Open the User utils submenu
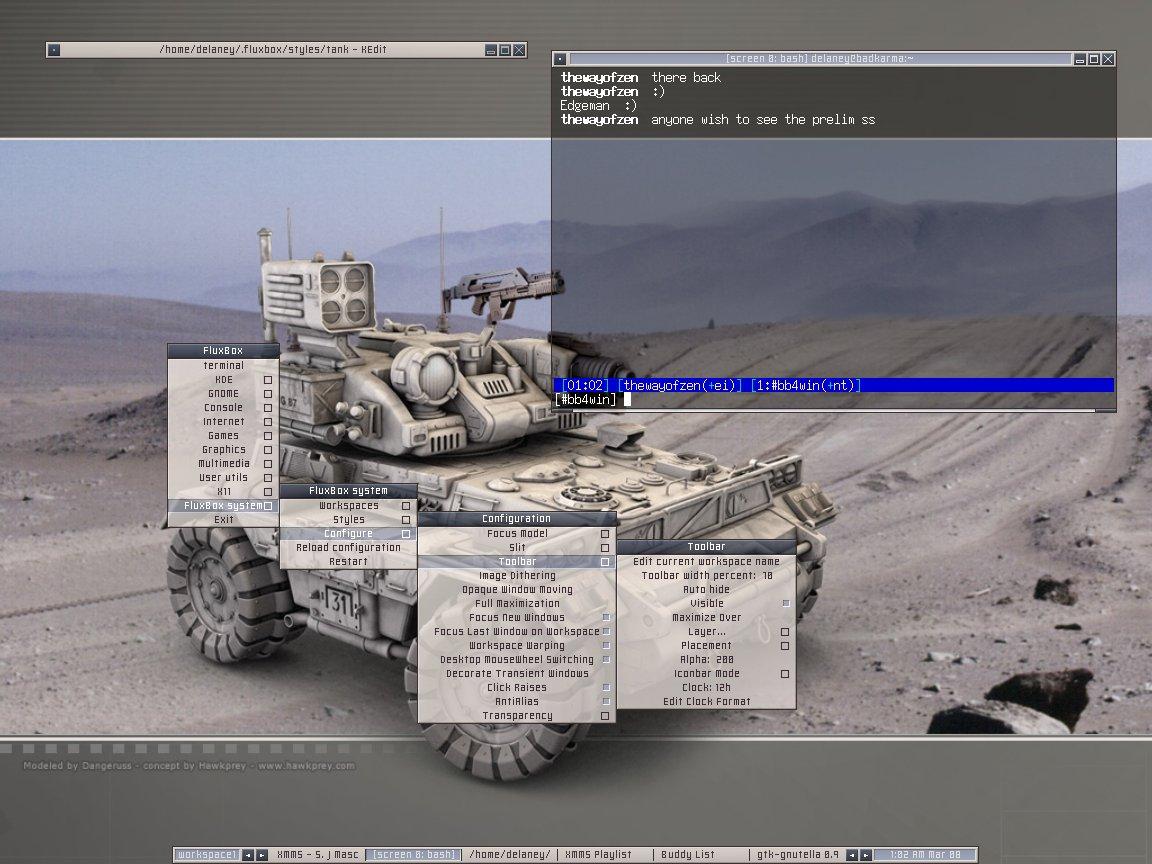This screenshot has height=864, width=1152. (x=223, y=478)
